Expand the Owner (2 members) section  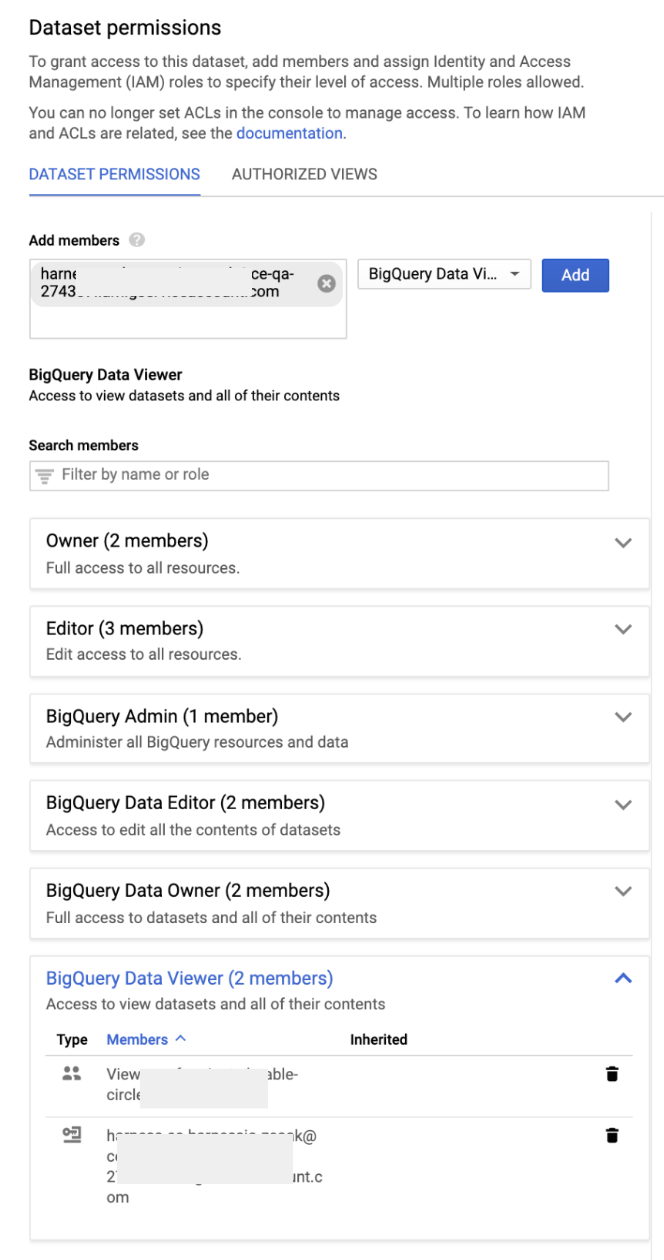pyautogui.click(x=623, y=543)
